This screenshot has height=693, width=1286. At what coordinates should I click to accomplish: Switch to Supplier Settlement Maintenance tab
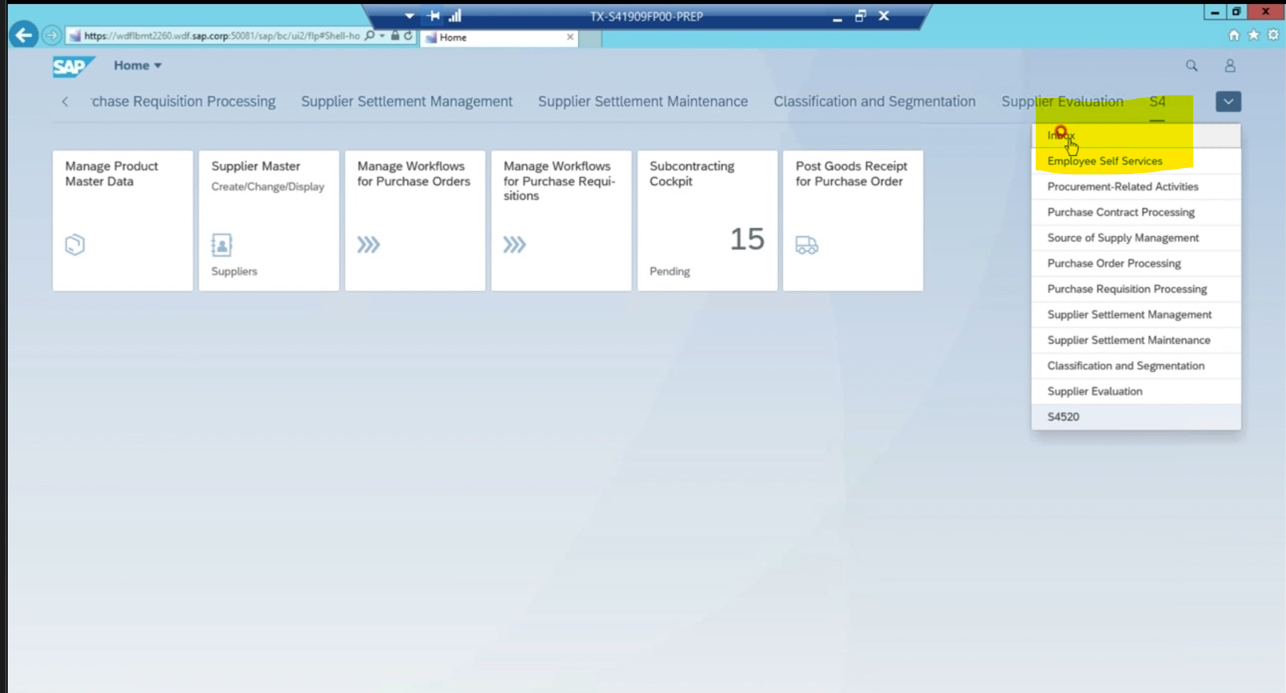coord(643,101)
